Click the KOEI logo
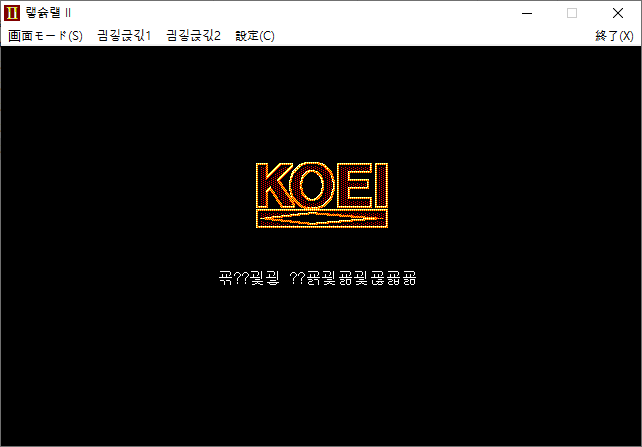The image size is (642, 447). (x=322, y=195)
